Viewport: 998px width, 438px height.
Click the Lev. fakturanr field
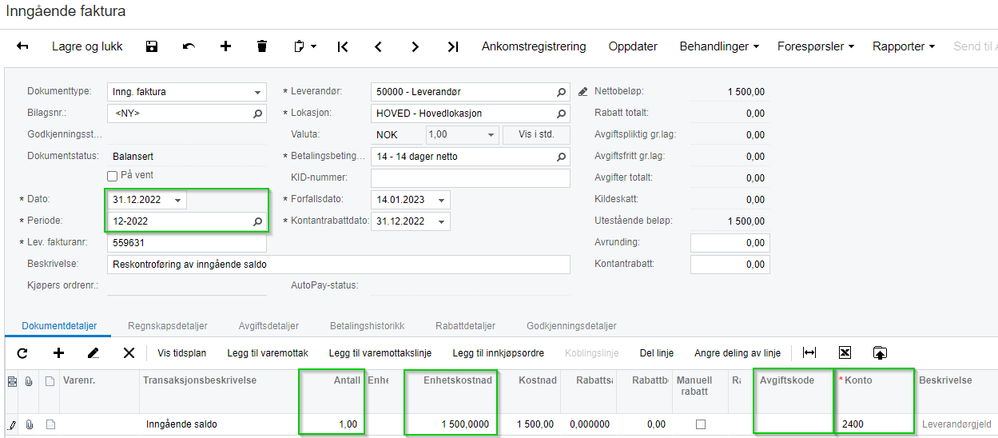pos(186,243)
